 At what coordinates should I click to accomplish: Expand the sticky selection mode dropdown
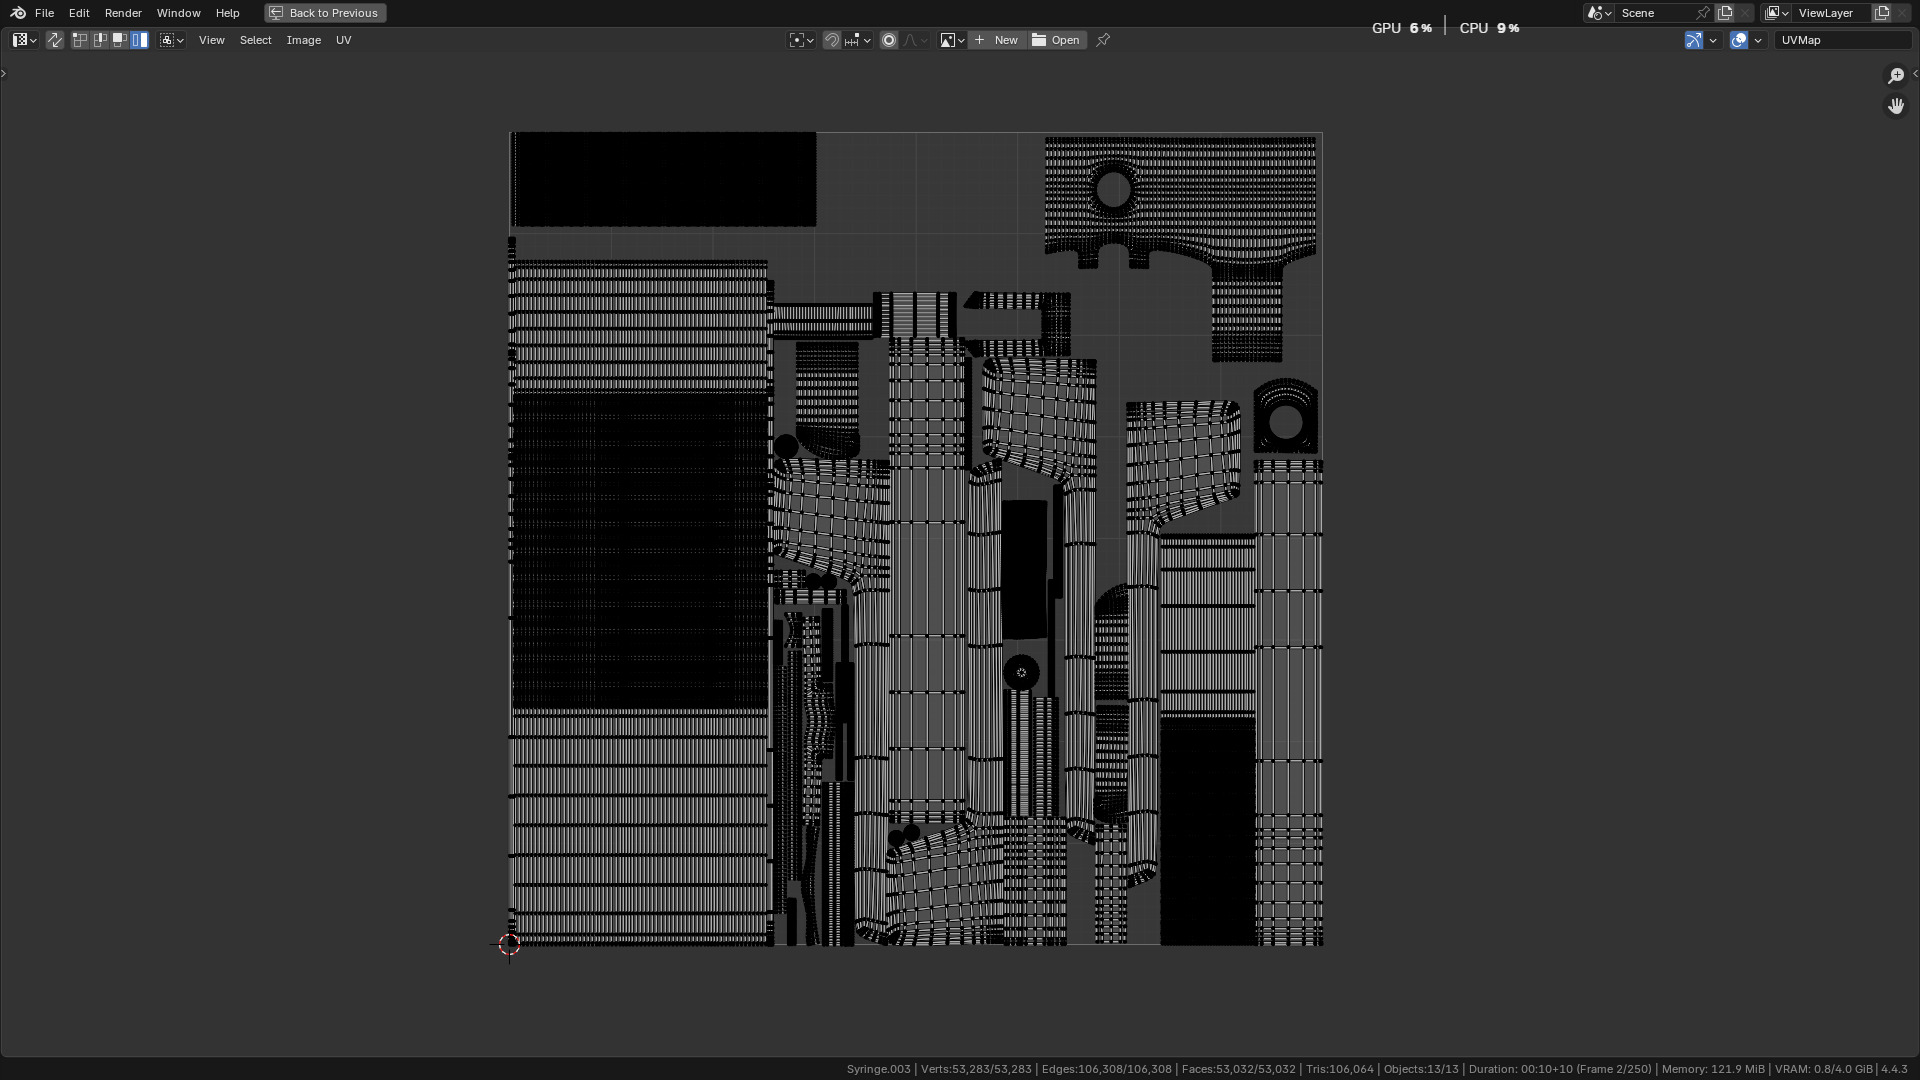click(172, 40)
